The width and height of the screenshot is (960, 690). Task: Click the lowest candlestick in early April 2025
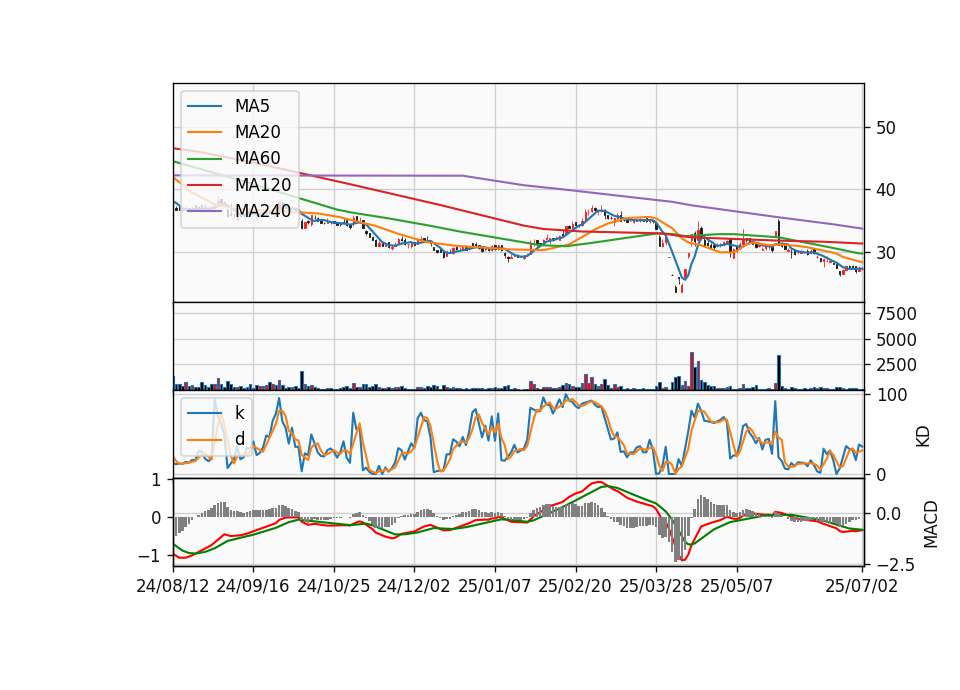point(677,288)
